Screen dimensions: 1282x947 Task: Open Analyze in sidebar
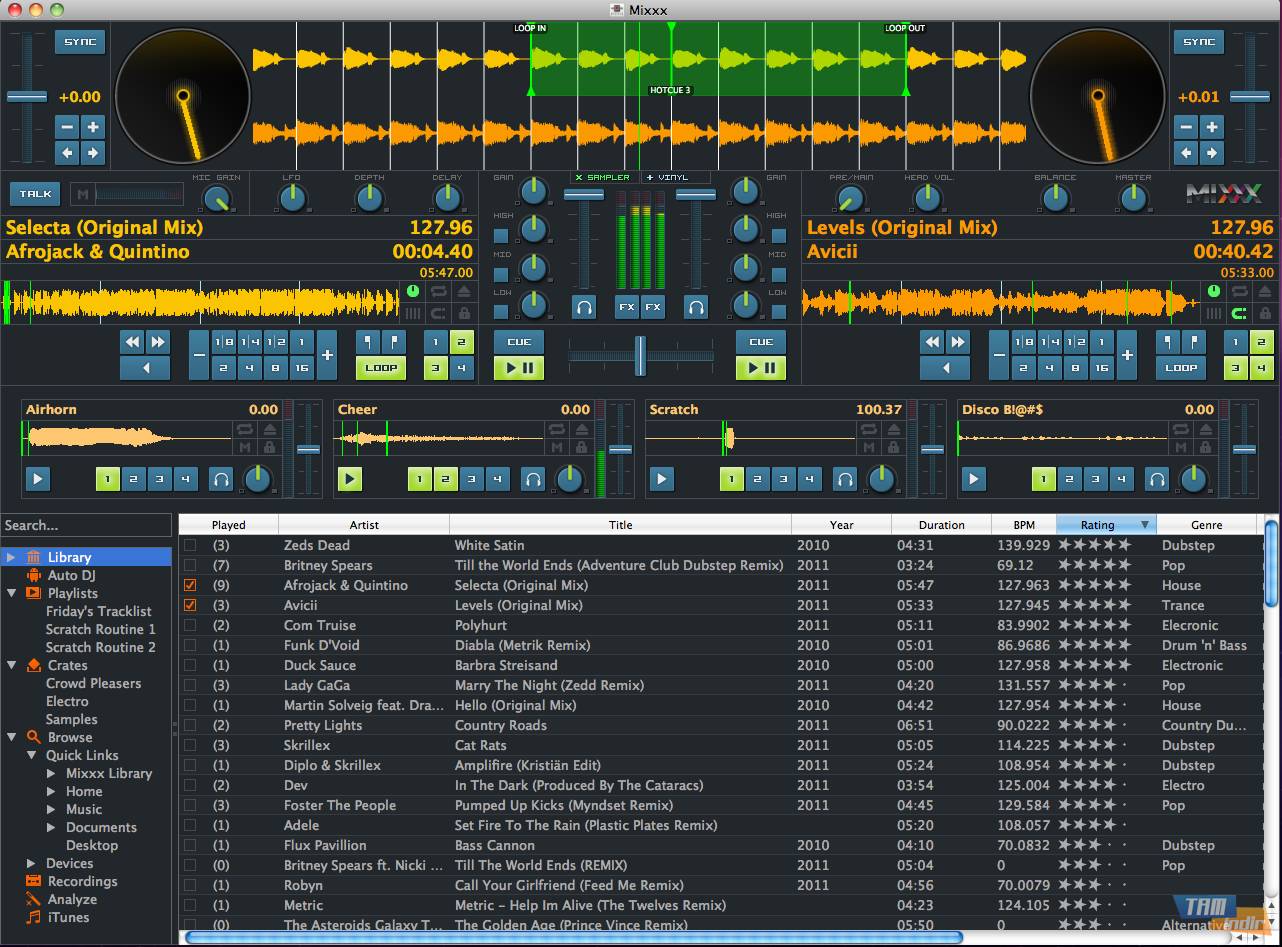click(72, 899)
